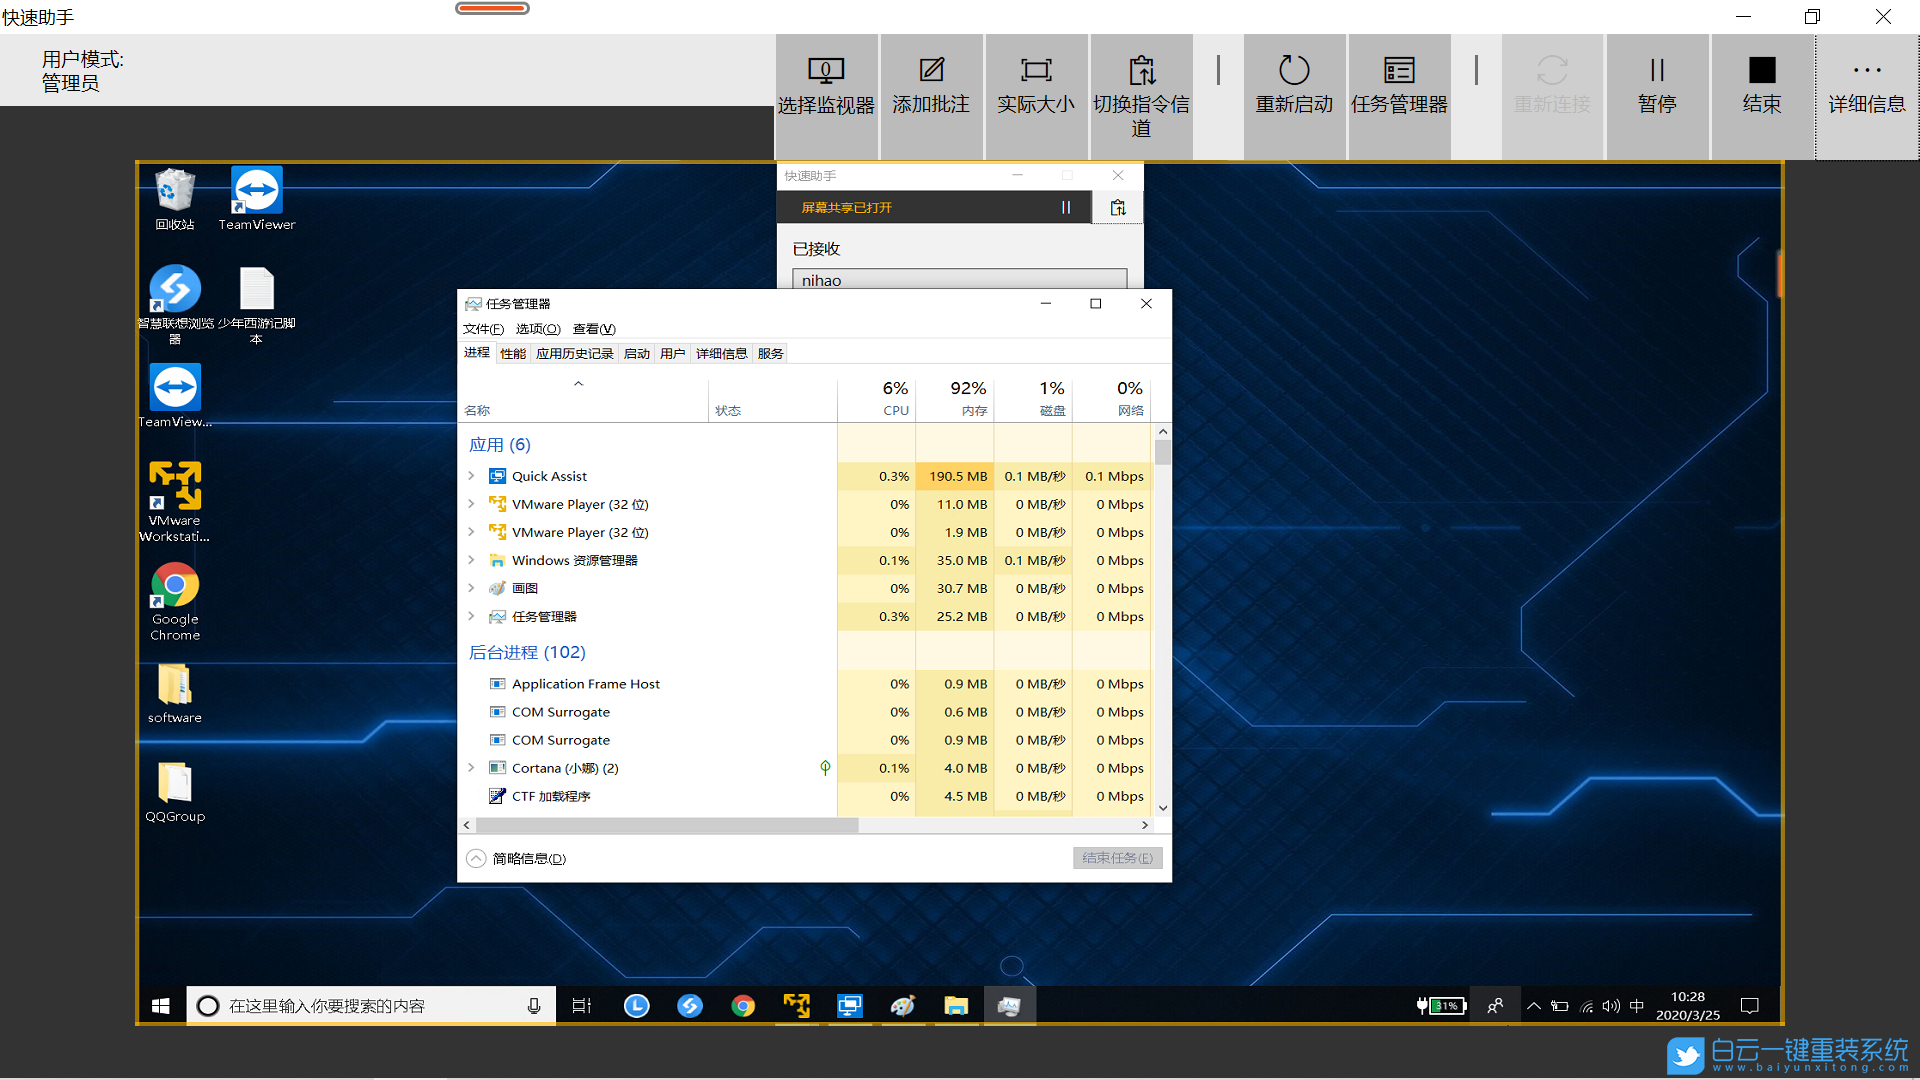Open the 选择监视器 monitor selector
The width and height of the screenshot is (1920, 1080).
826,95
